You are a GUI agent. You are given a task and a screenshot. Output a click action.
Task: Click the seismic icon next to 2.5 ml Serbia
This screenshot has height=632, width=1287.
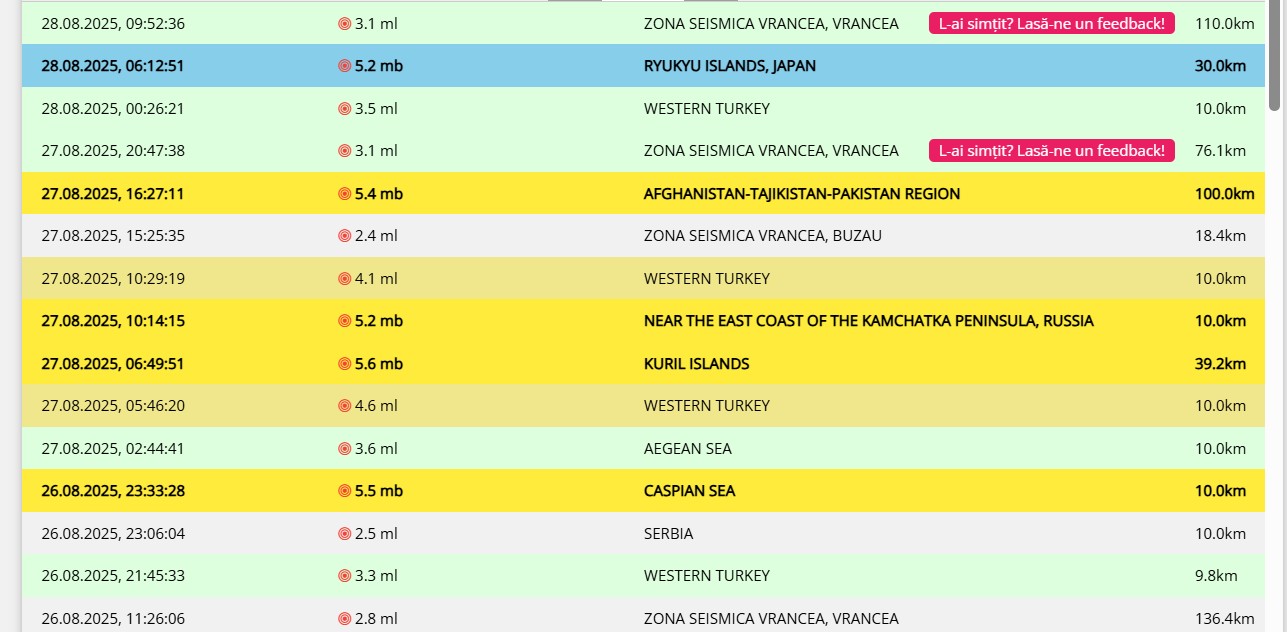click(x=345, y=534)
